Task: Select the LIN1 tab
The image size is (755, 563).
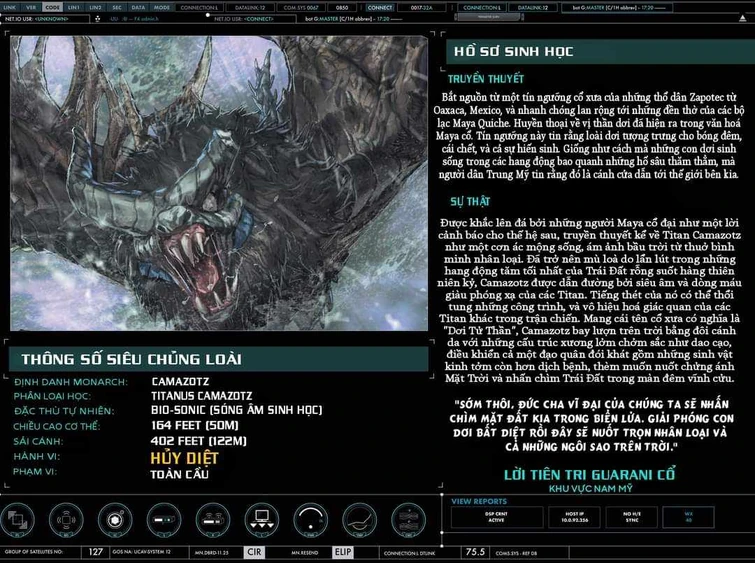Action: (74, 7)
